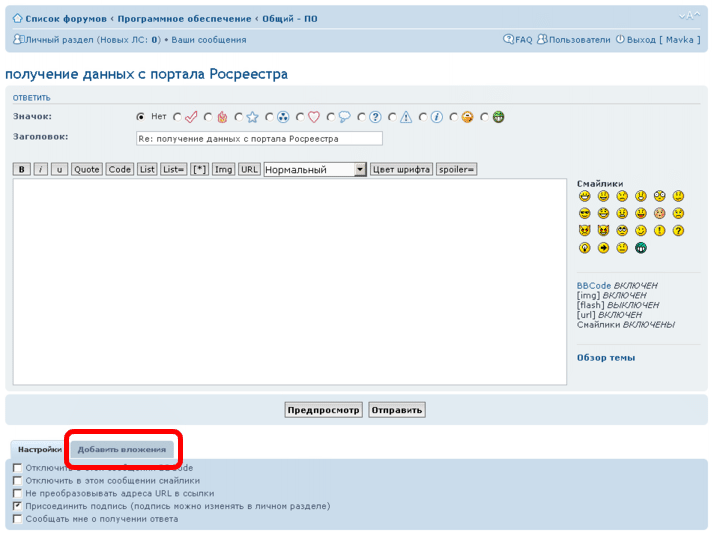Toggle bold 'B' BBCode button
Viewport: 714px width, 536px height.
pos(21,169)
